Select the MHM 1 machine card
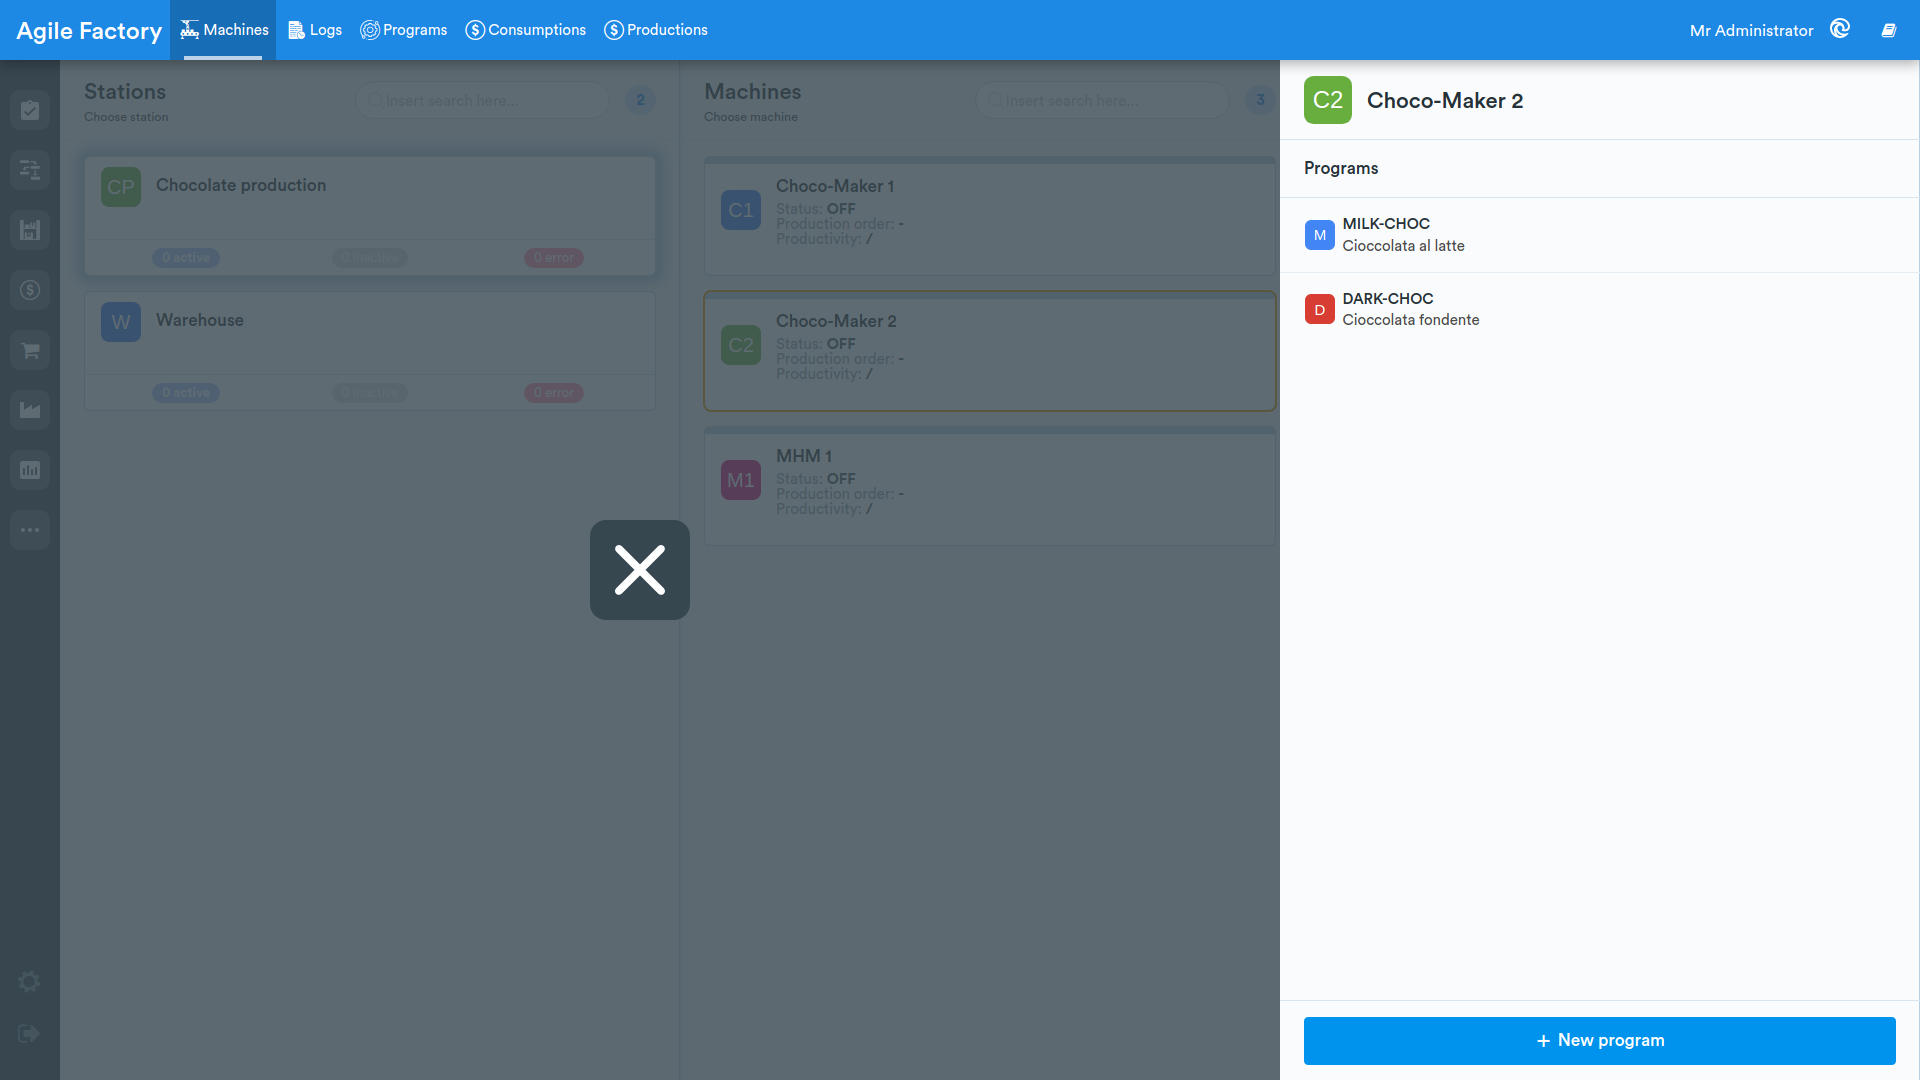 tap(990, 486)
